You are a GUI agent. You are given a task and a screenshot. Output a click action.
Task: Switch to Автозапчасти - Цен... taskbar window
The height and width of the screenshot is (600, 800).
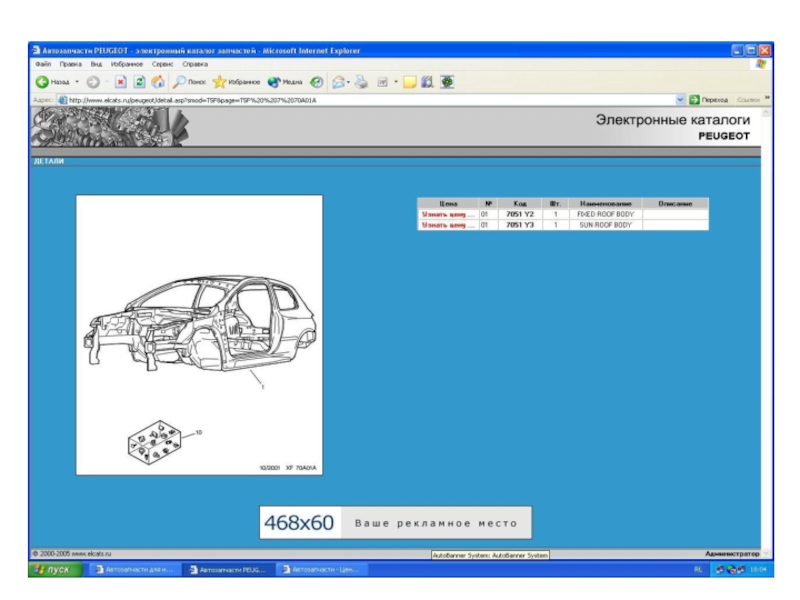point(321,569)
